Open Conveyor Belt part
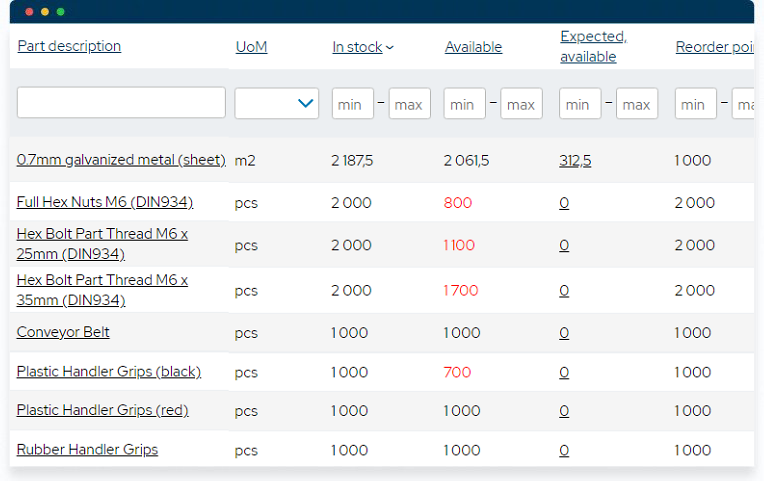 click(63, 332)
